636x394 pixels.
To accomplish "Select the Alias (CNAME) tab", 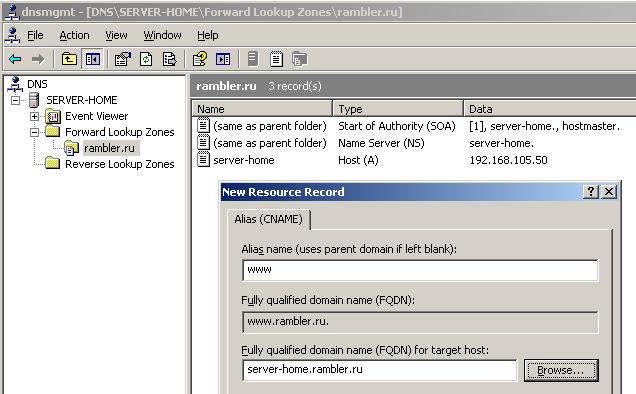I will tap(269, 219).
